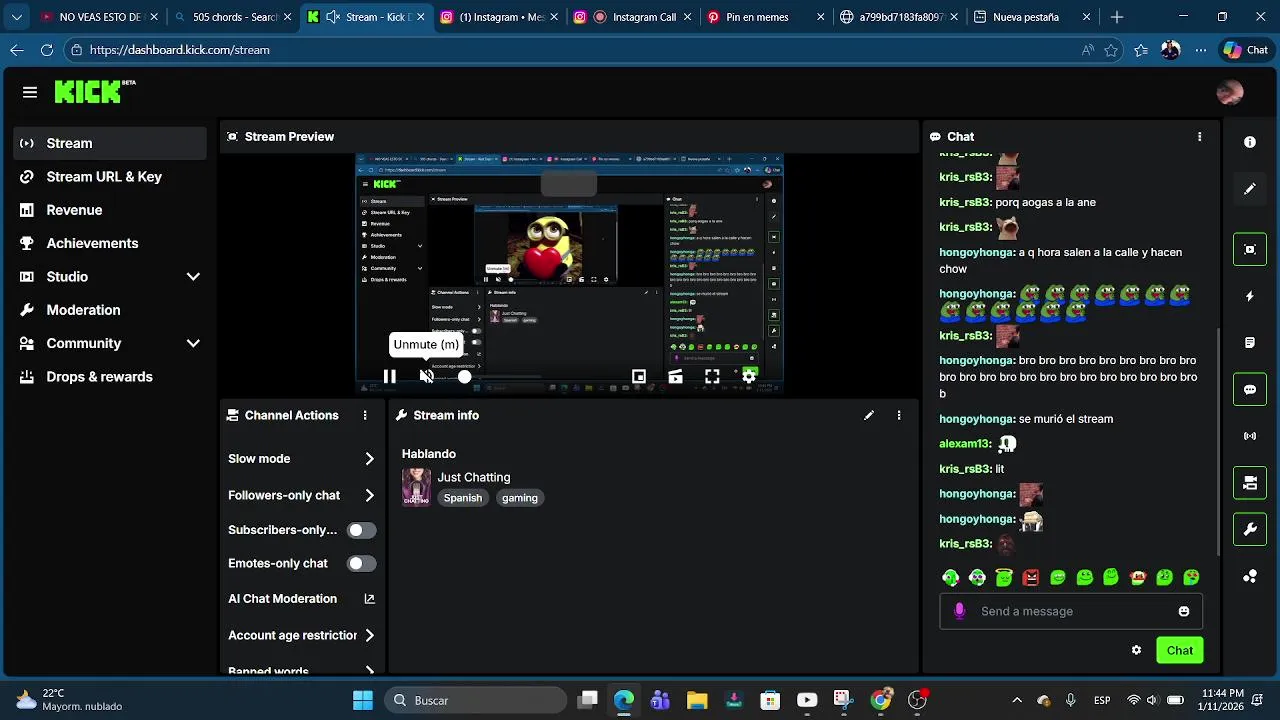The height and width of the screenshot is (720, 1280).
Task: Switch to the 505 chords browser tab
Action: tap(233, 17)
